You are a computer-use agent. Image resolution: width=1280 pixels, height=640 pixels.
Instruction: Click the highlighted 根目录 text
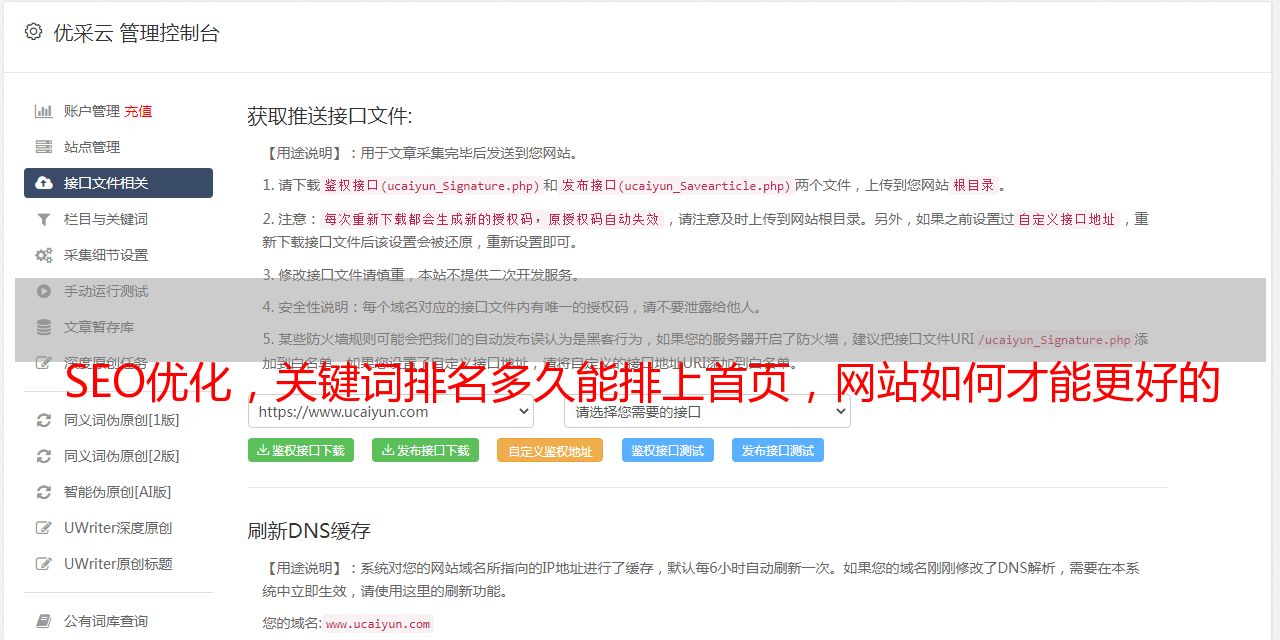click(974, 185)
